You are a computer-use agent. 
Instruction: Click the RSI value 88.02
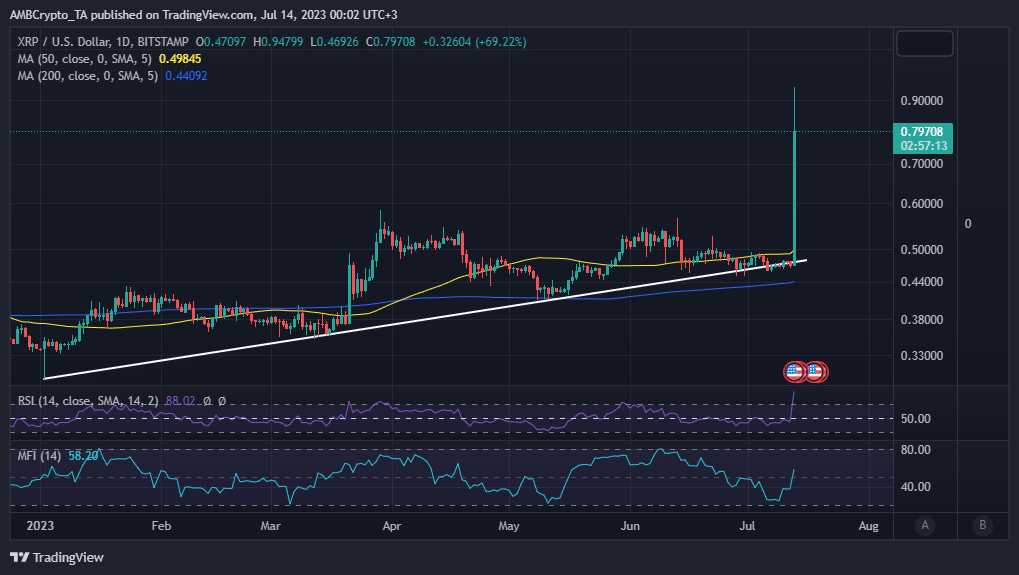coord(180,401)
